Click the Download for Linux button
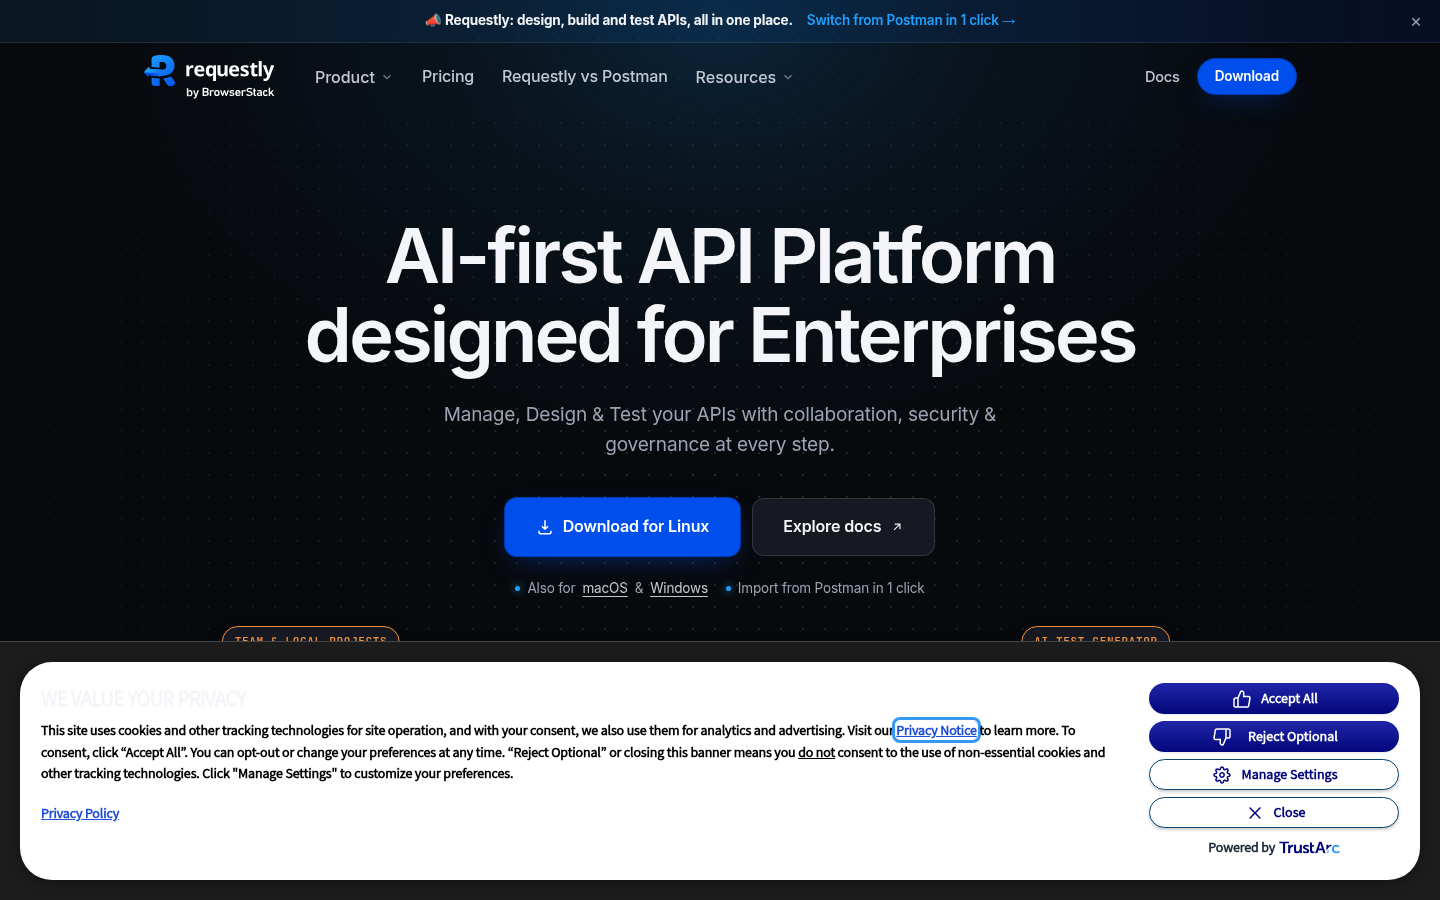Screen dimensions: 1440x900 tap(622, 527)
